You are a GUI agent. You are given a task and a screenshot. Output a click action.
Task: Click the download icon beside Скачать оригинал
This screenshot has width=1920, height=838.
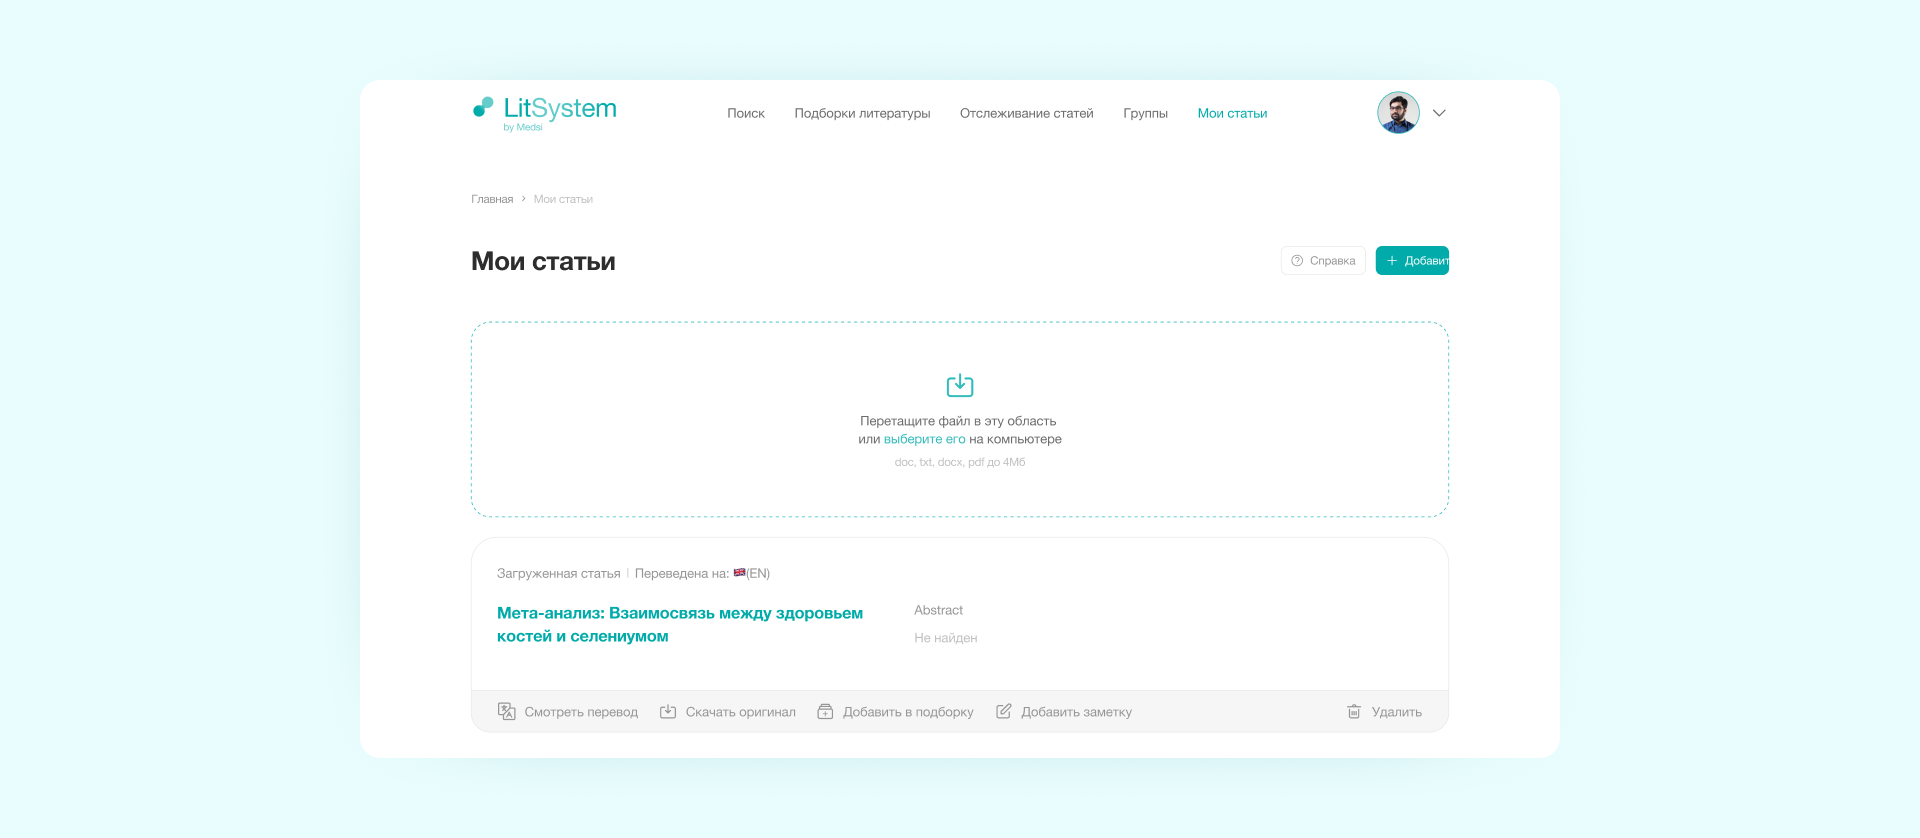click(668, 712)
